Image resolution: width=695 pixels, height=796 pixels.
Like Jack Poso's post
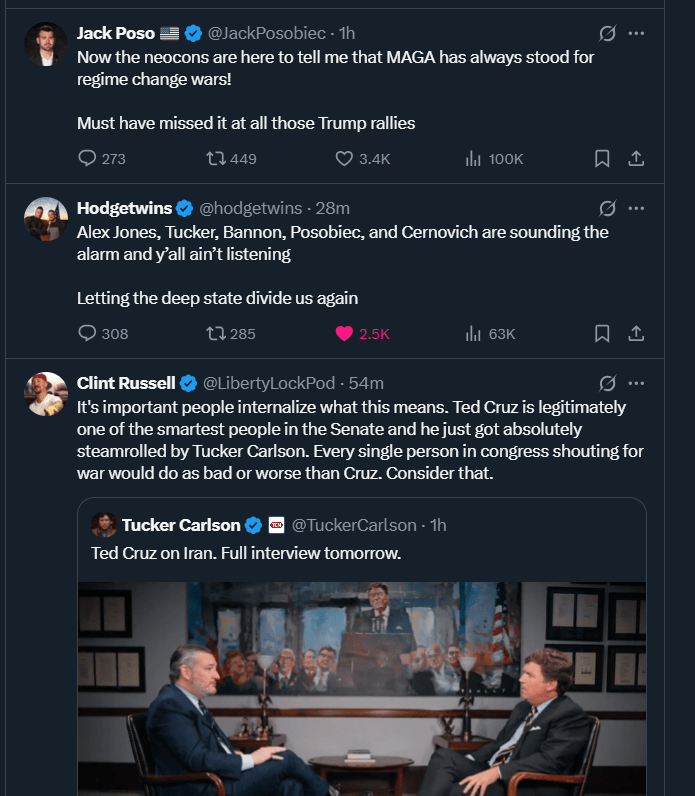(x=344, y=158)
